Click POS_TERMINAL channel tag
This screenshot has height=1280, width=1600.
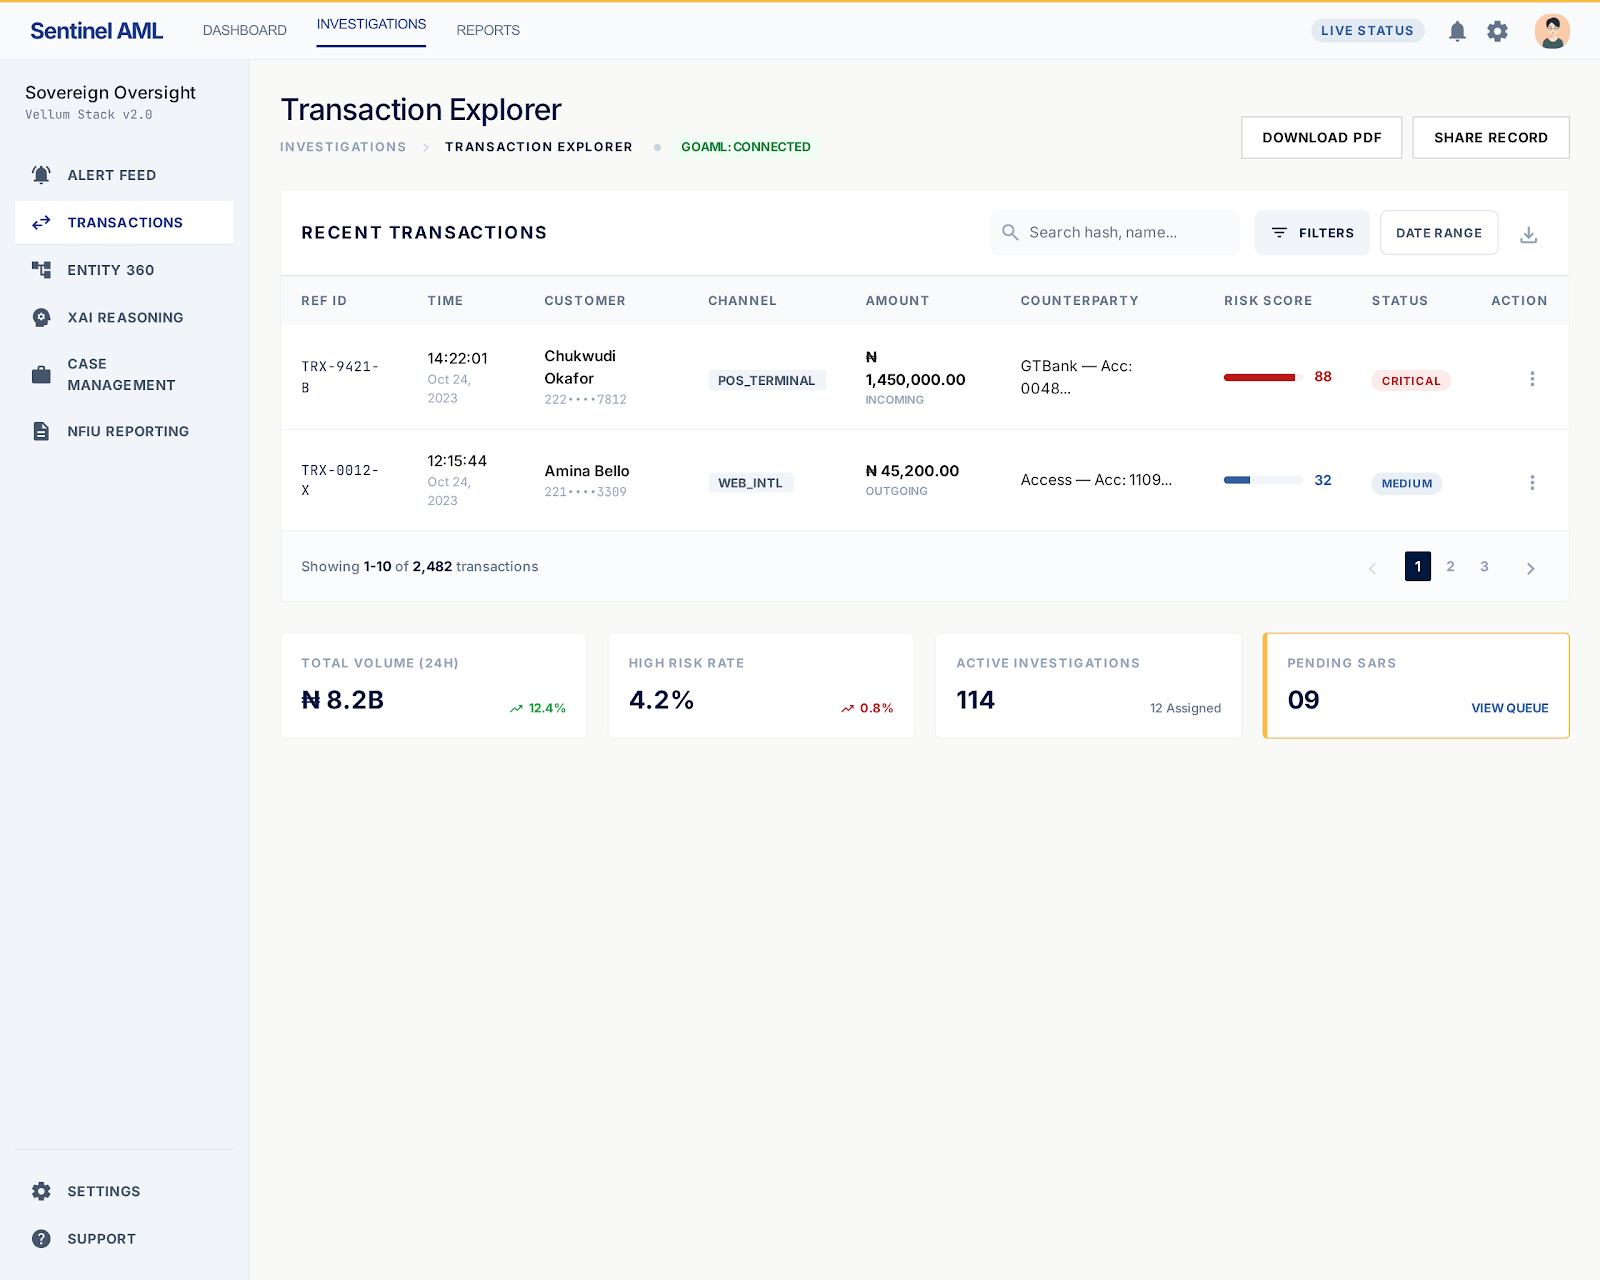(x=766, y=381)
